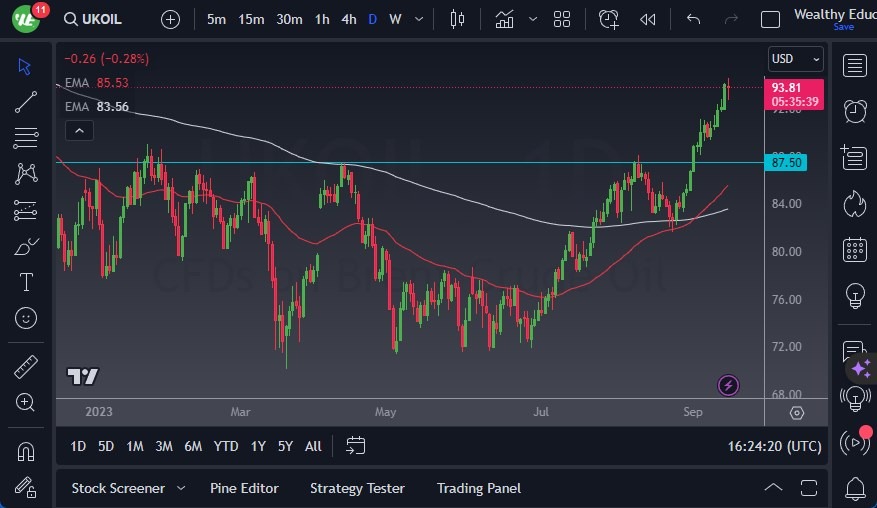Select the 4h timeframe button
Viewport: 877px width, 508px height.
point(348,19)
